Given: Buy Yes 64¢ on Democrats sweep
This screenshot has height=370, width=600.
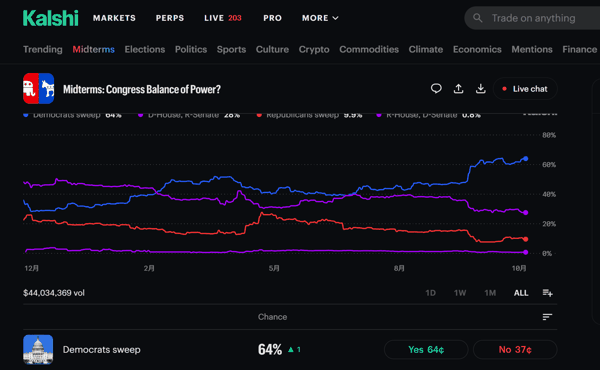Looking at the screenshot, I should (426, 349).
